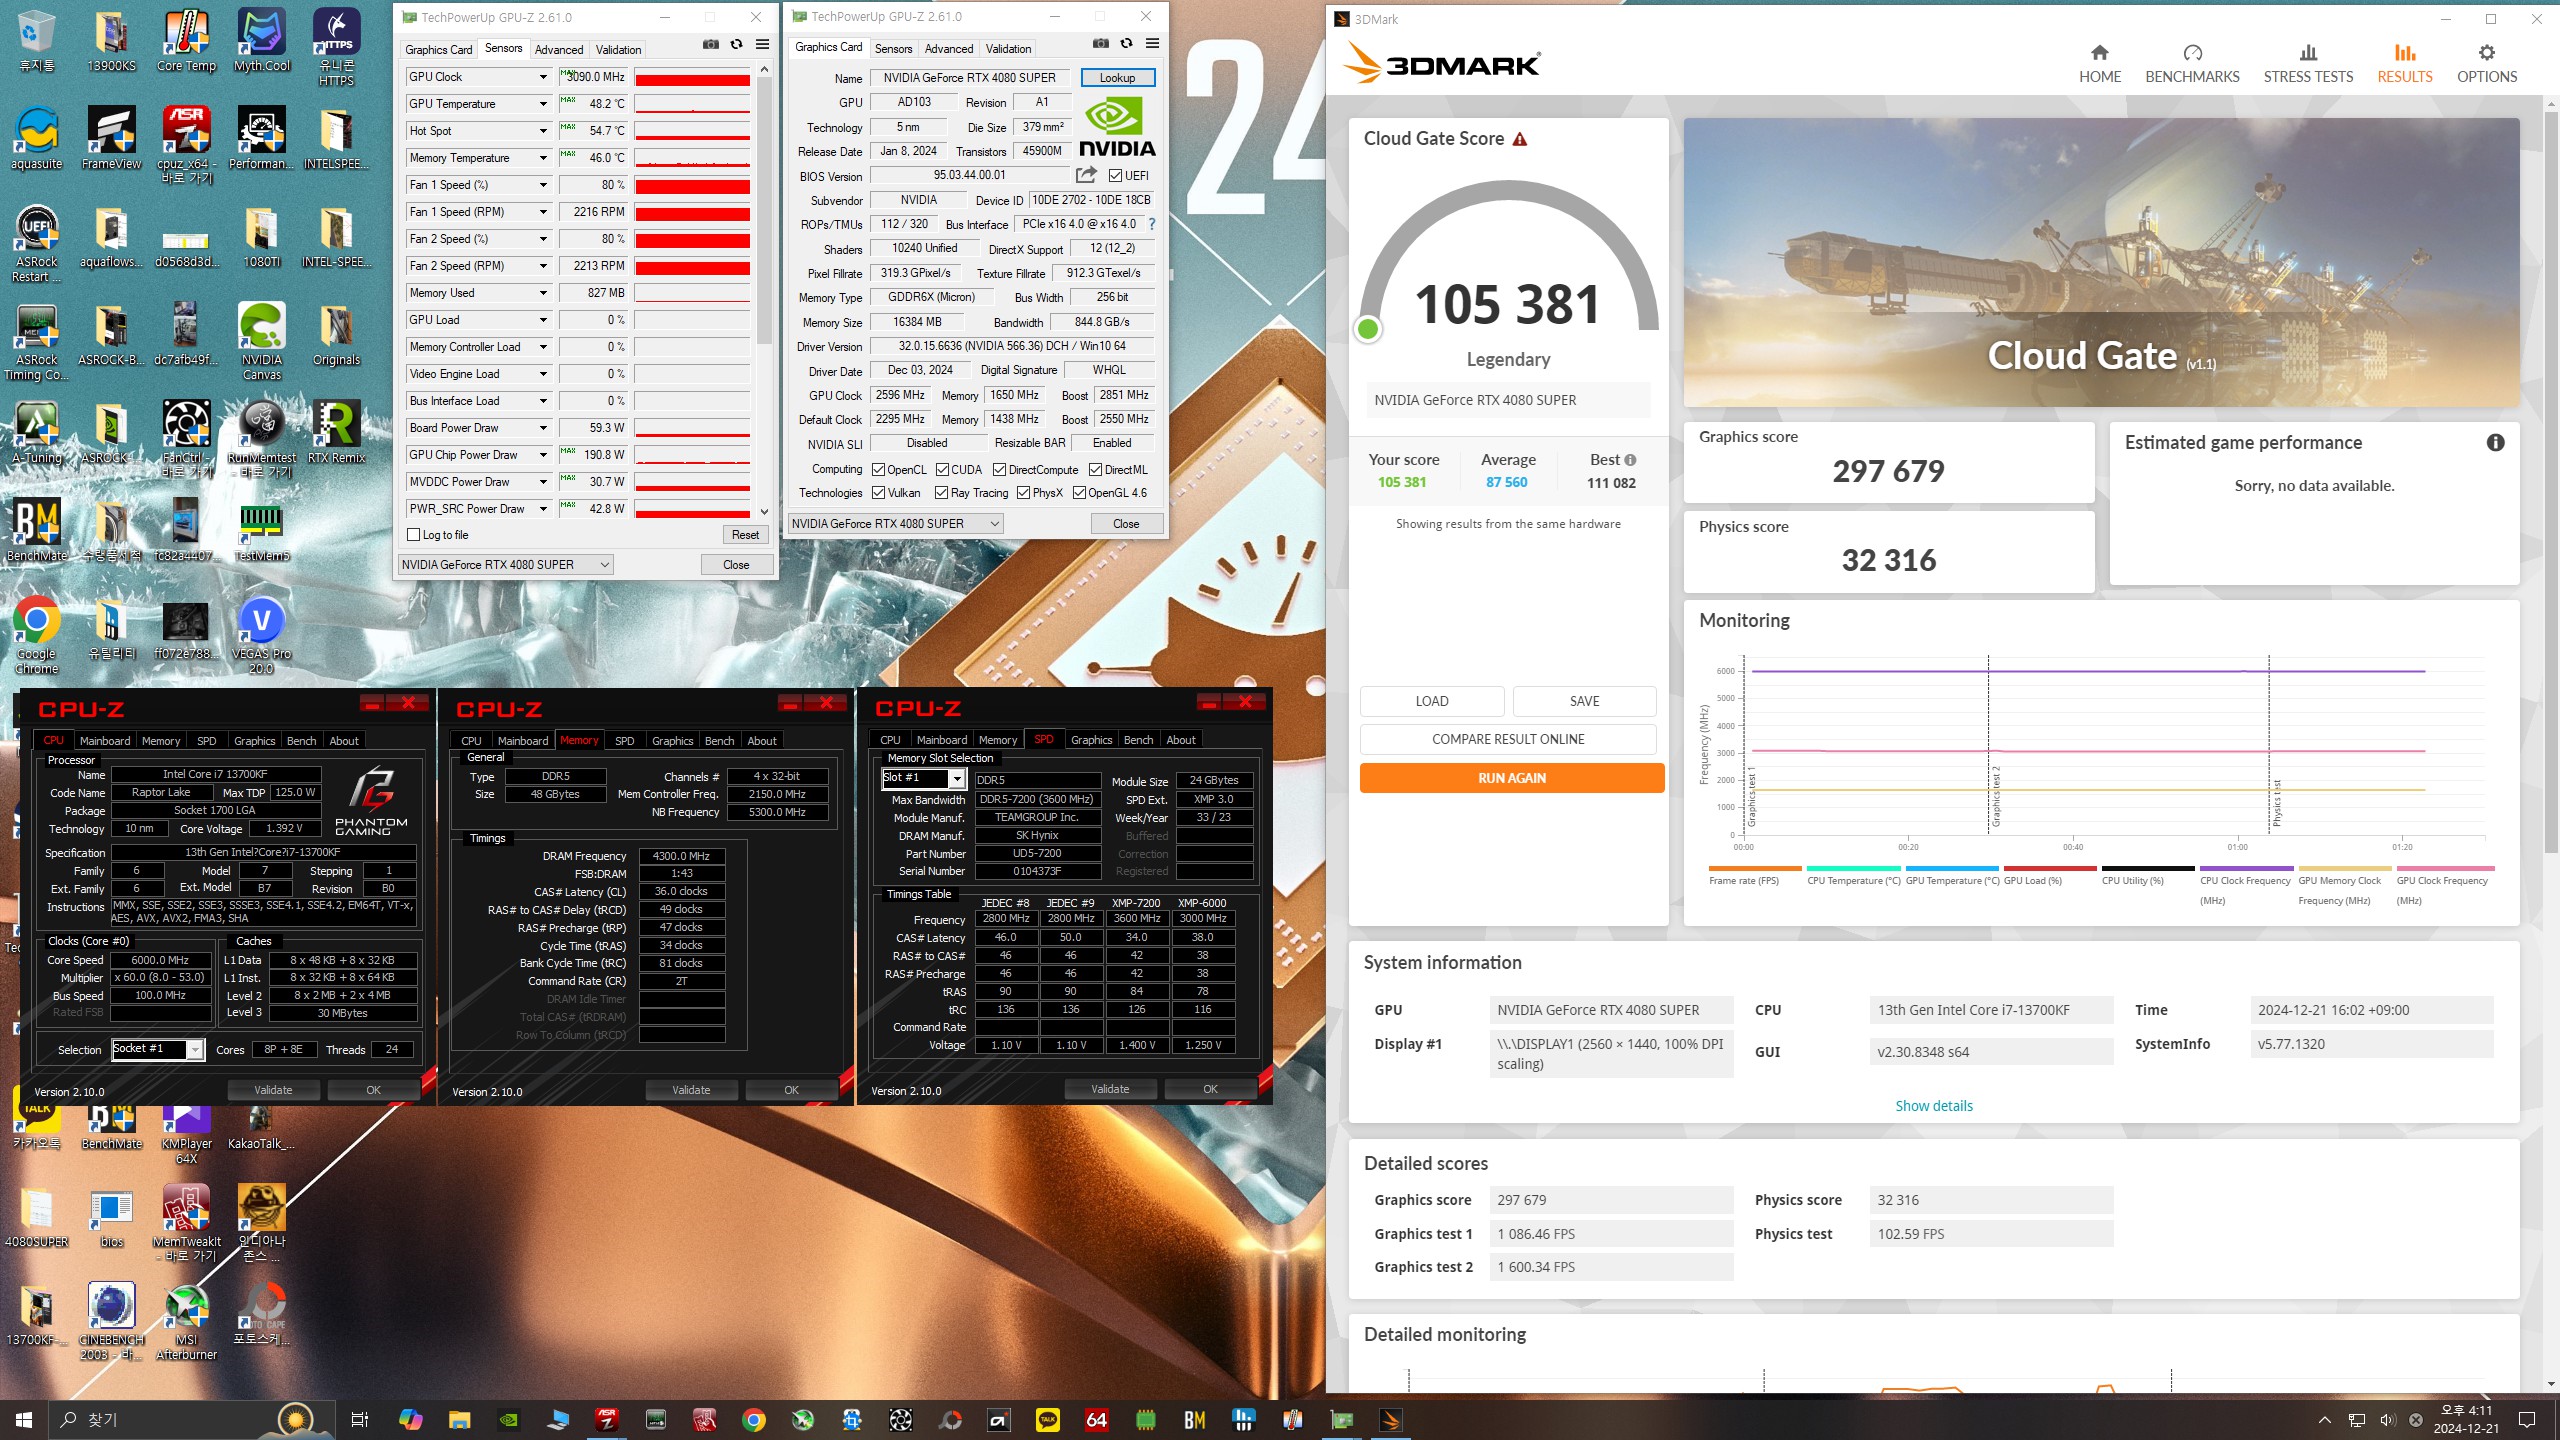Expand GPU Clock sensor dropdown
Screen dimensions: 2560x1440
(x=543, y=77)
